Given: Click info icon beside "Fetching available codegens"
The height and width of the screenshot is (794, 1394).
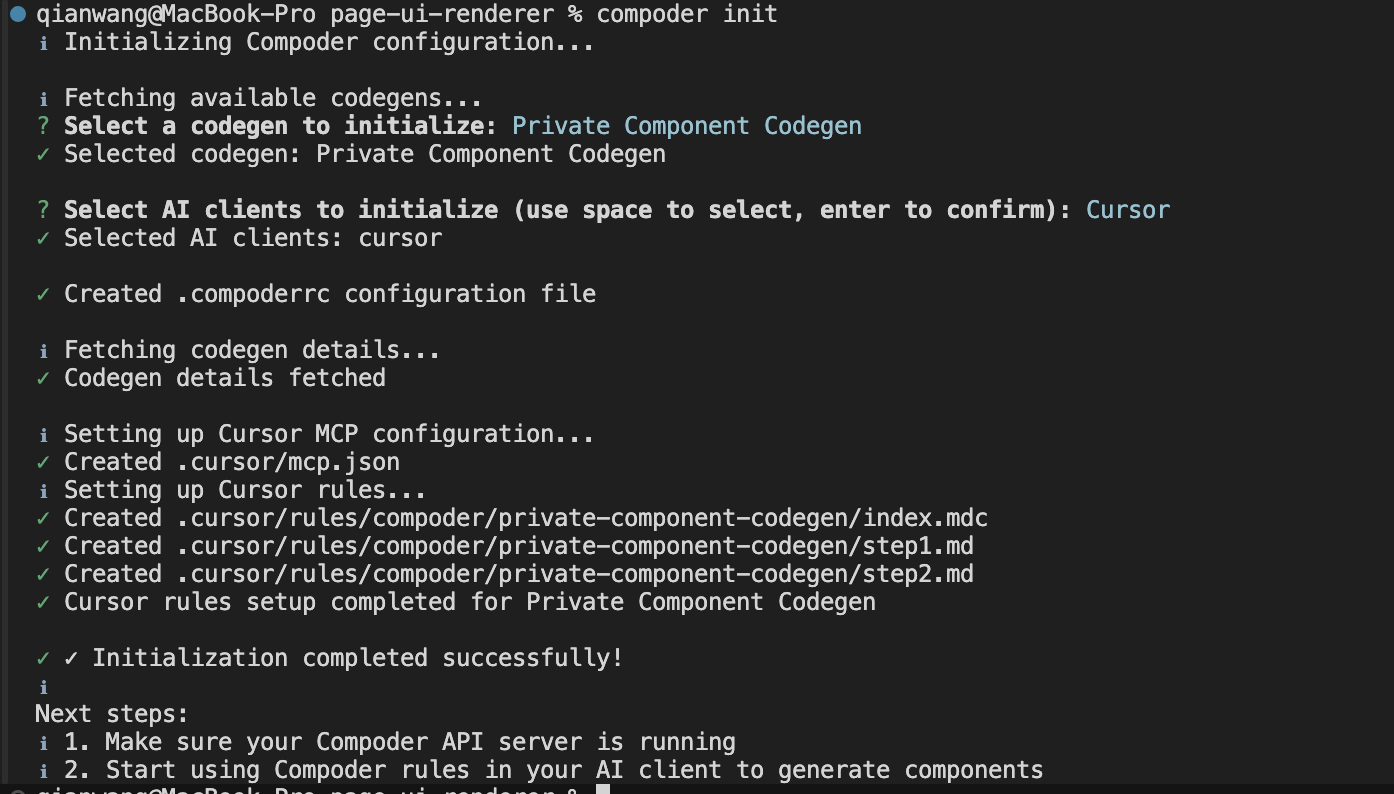Looking at the screenshot, I should pyautogui.click(x=43, y=99).
